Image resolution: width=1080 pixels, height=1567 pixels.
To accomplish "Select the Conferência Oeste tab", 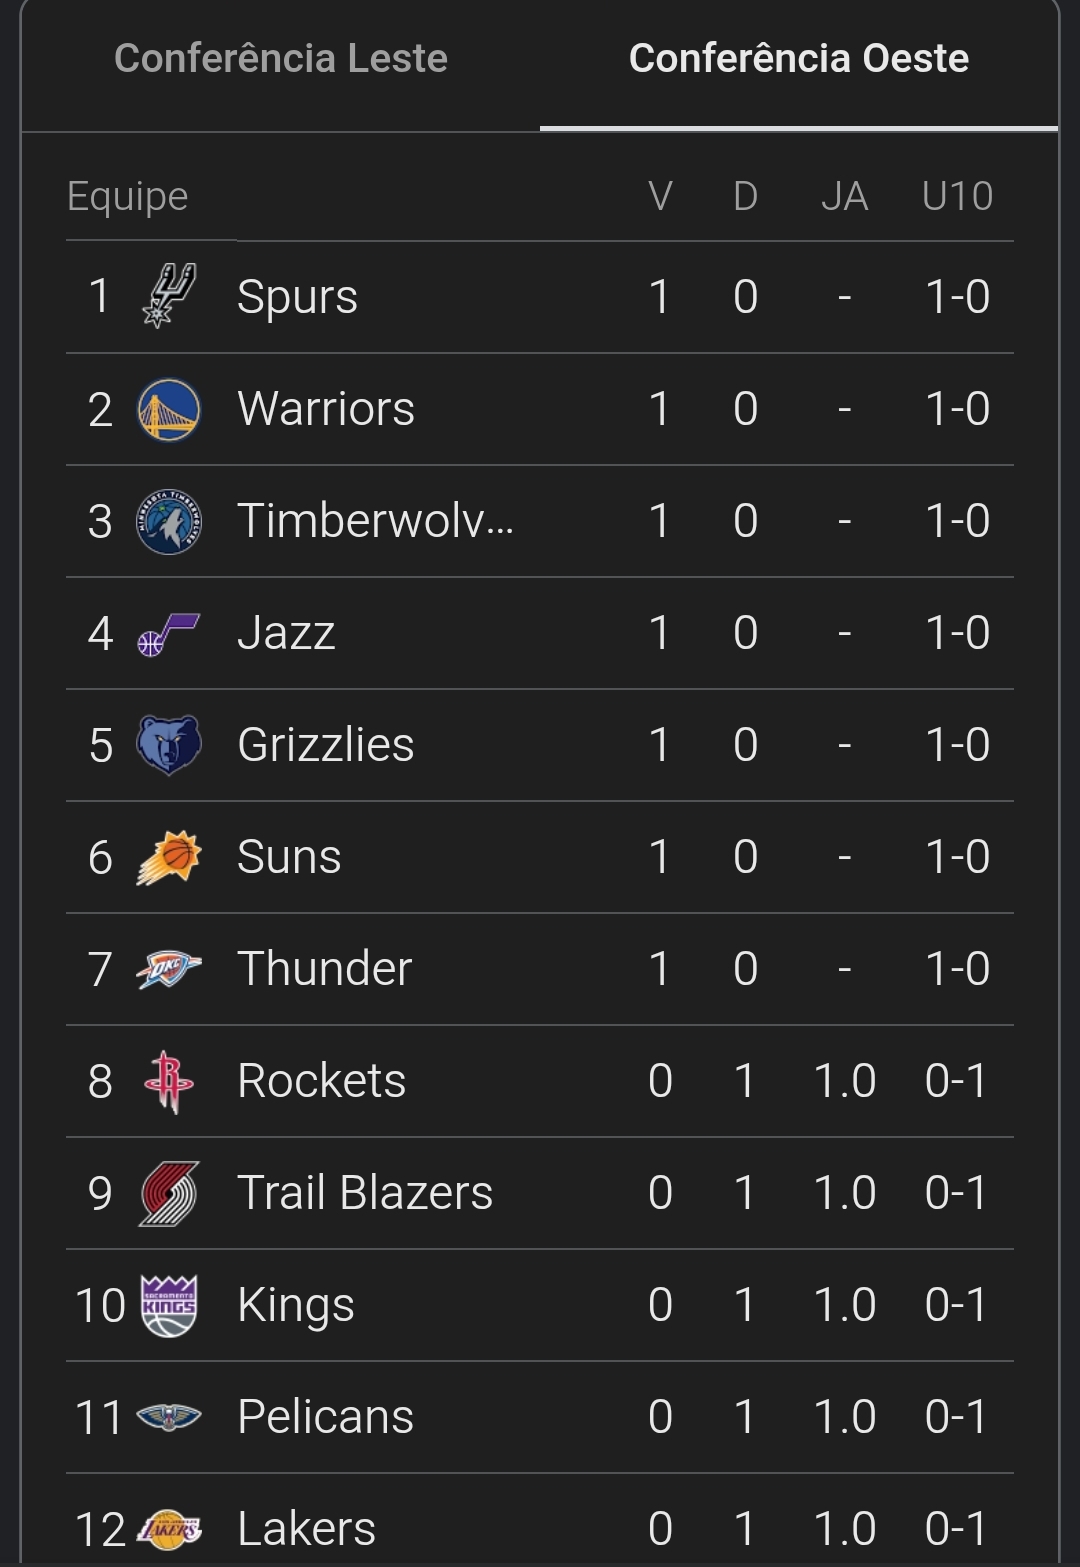I will pyautogui.click(x=798, y=59).
